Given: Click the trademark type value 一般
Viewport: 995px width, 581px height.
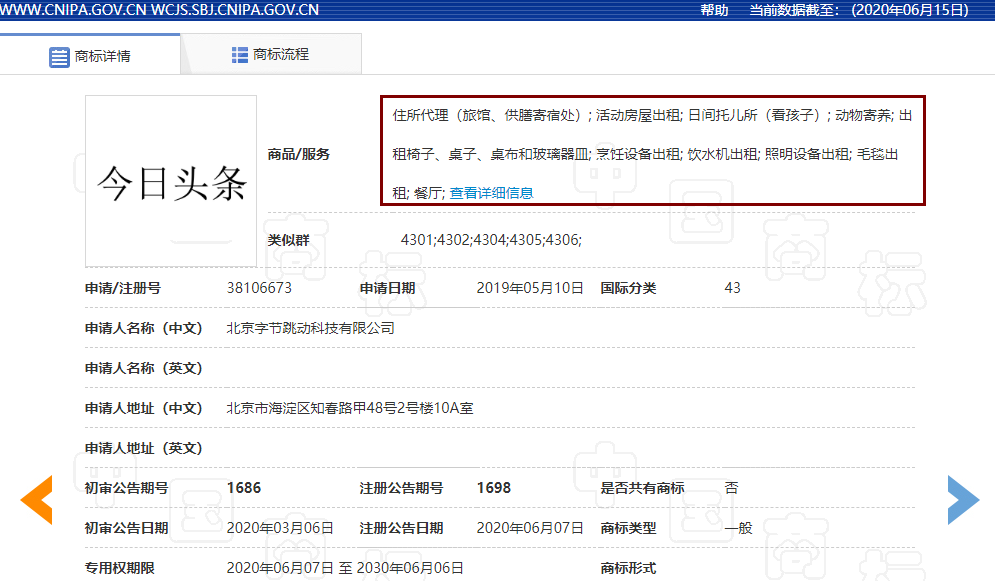Looking at the screenshot, I should click(739, 528).
